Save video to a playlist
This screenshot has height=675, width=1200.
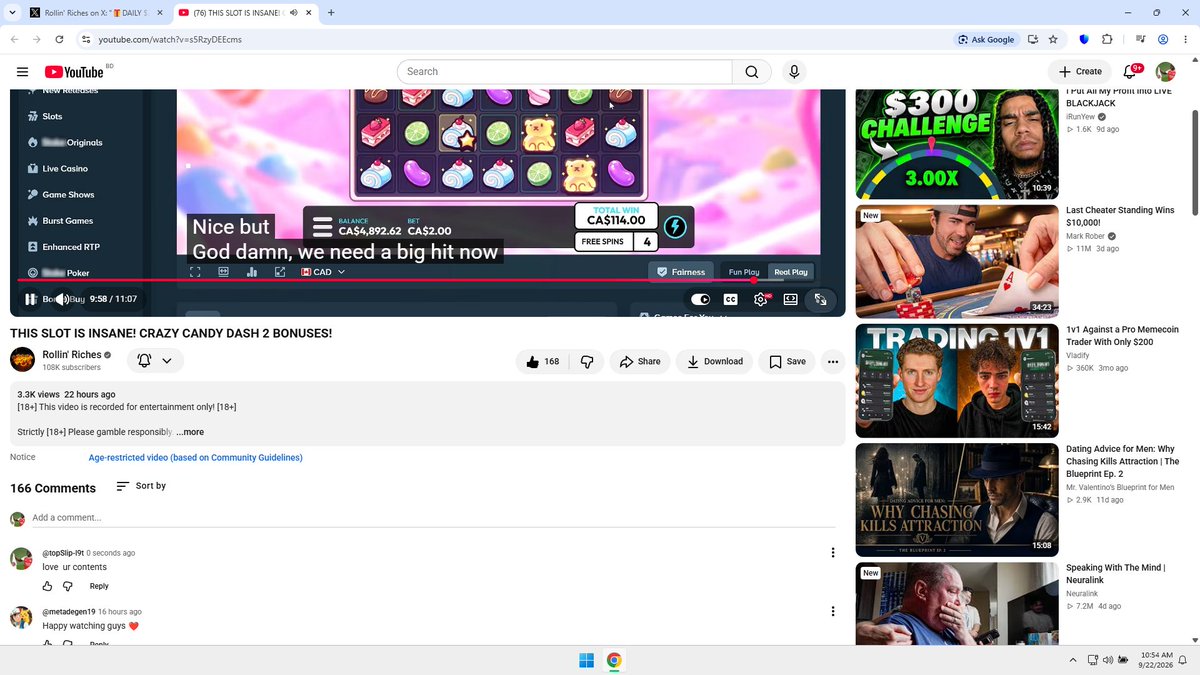[787, 361]
